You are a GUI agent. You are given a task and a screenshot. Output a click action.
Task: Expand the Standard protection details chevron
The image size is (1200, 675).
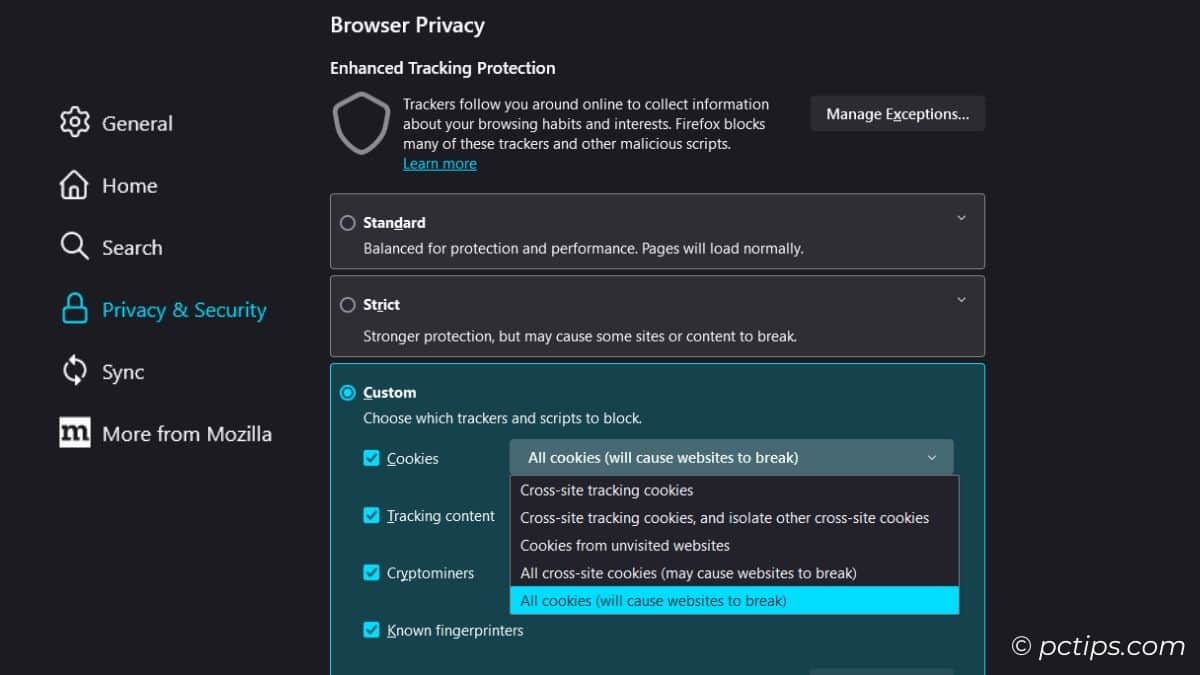(961, 217)
